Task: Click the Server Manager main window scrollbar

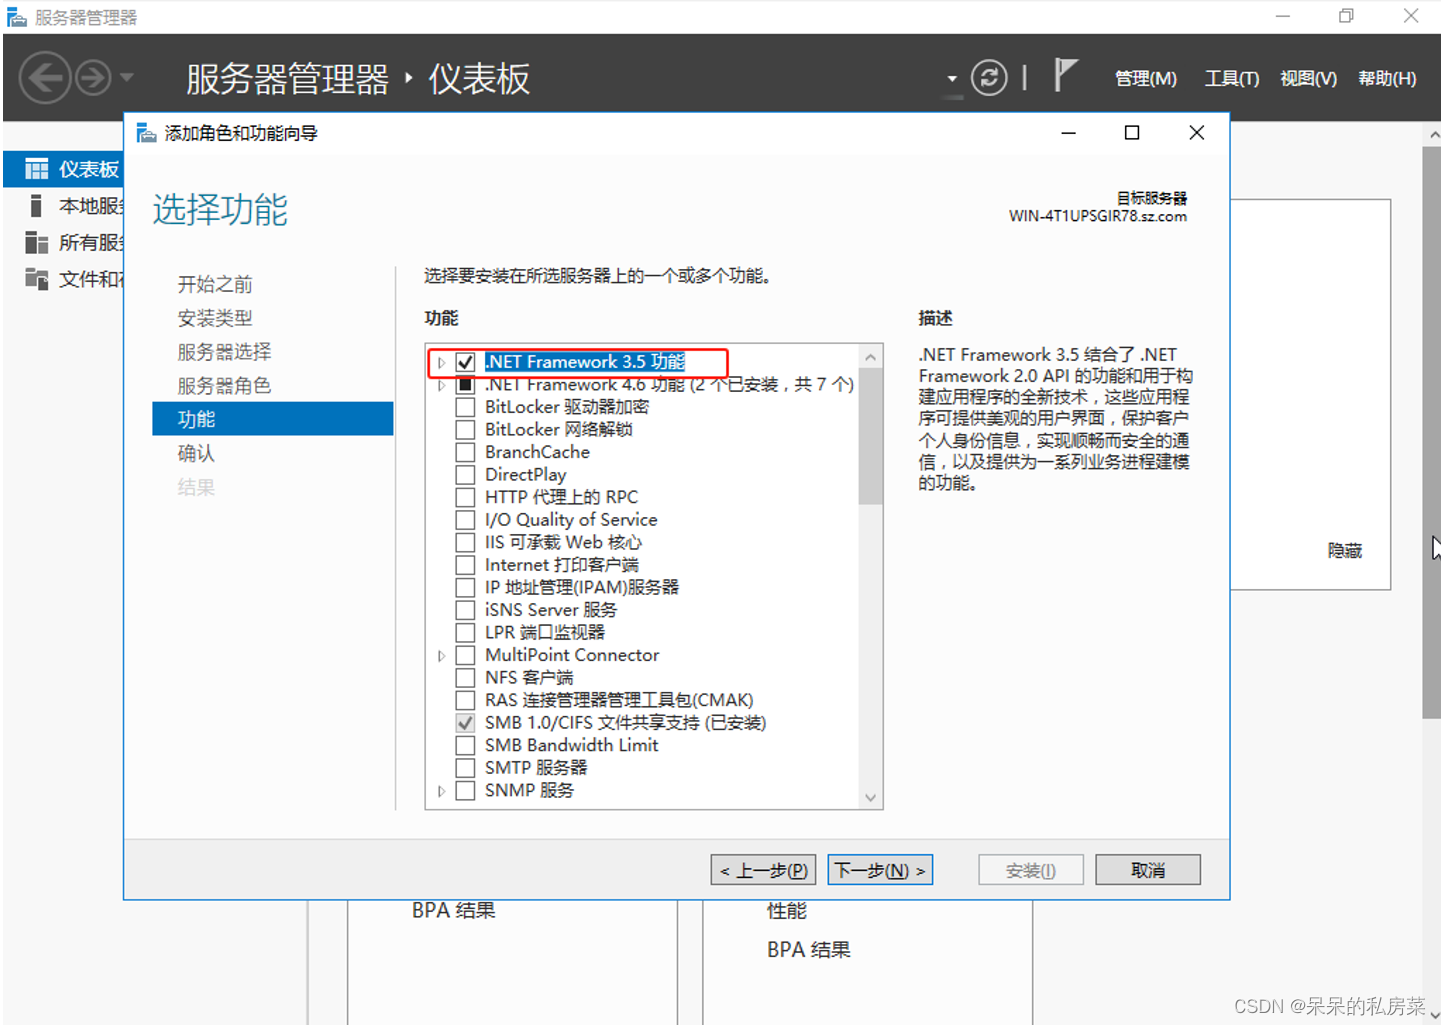Action: pyautogui.click(x=1432, y=432)
